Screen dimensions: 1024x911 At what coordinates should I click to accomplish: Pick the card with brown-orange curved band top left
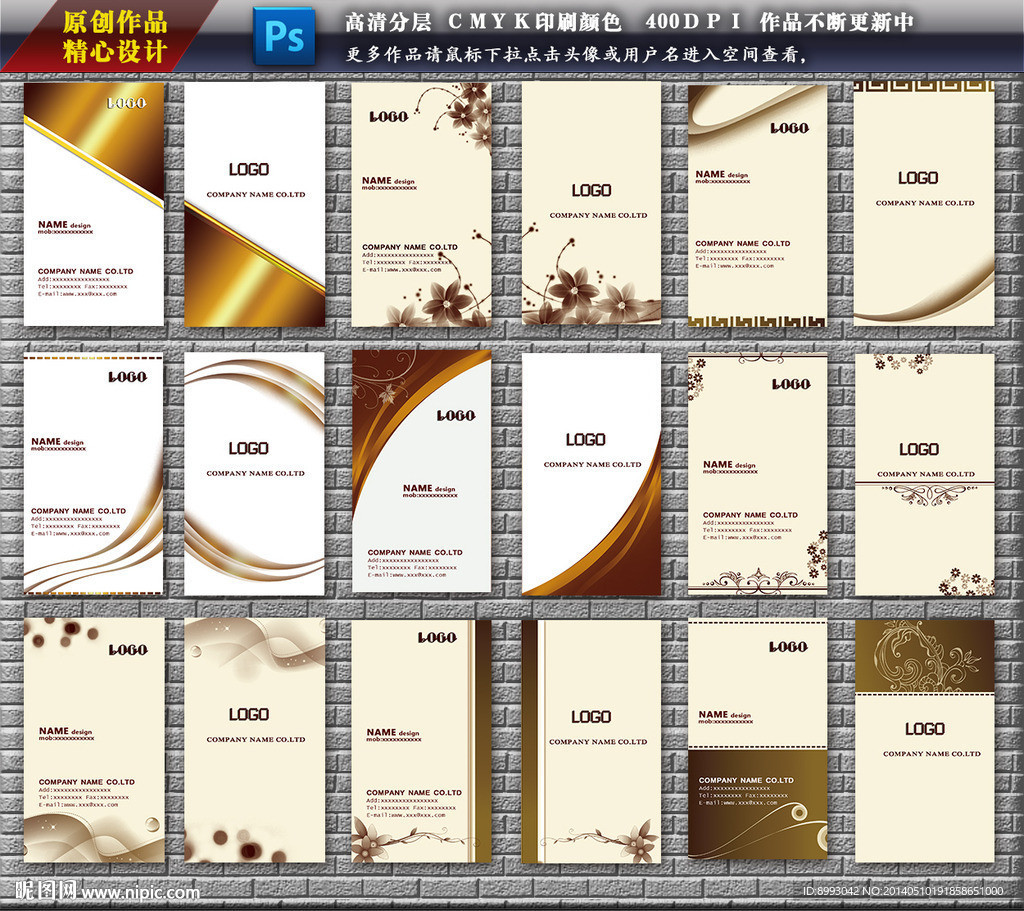421,473
